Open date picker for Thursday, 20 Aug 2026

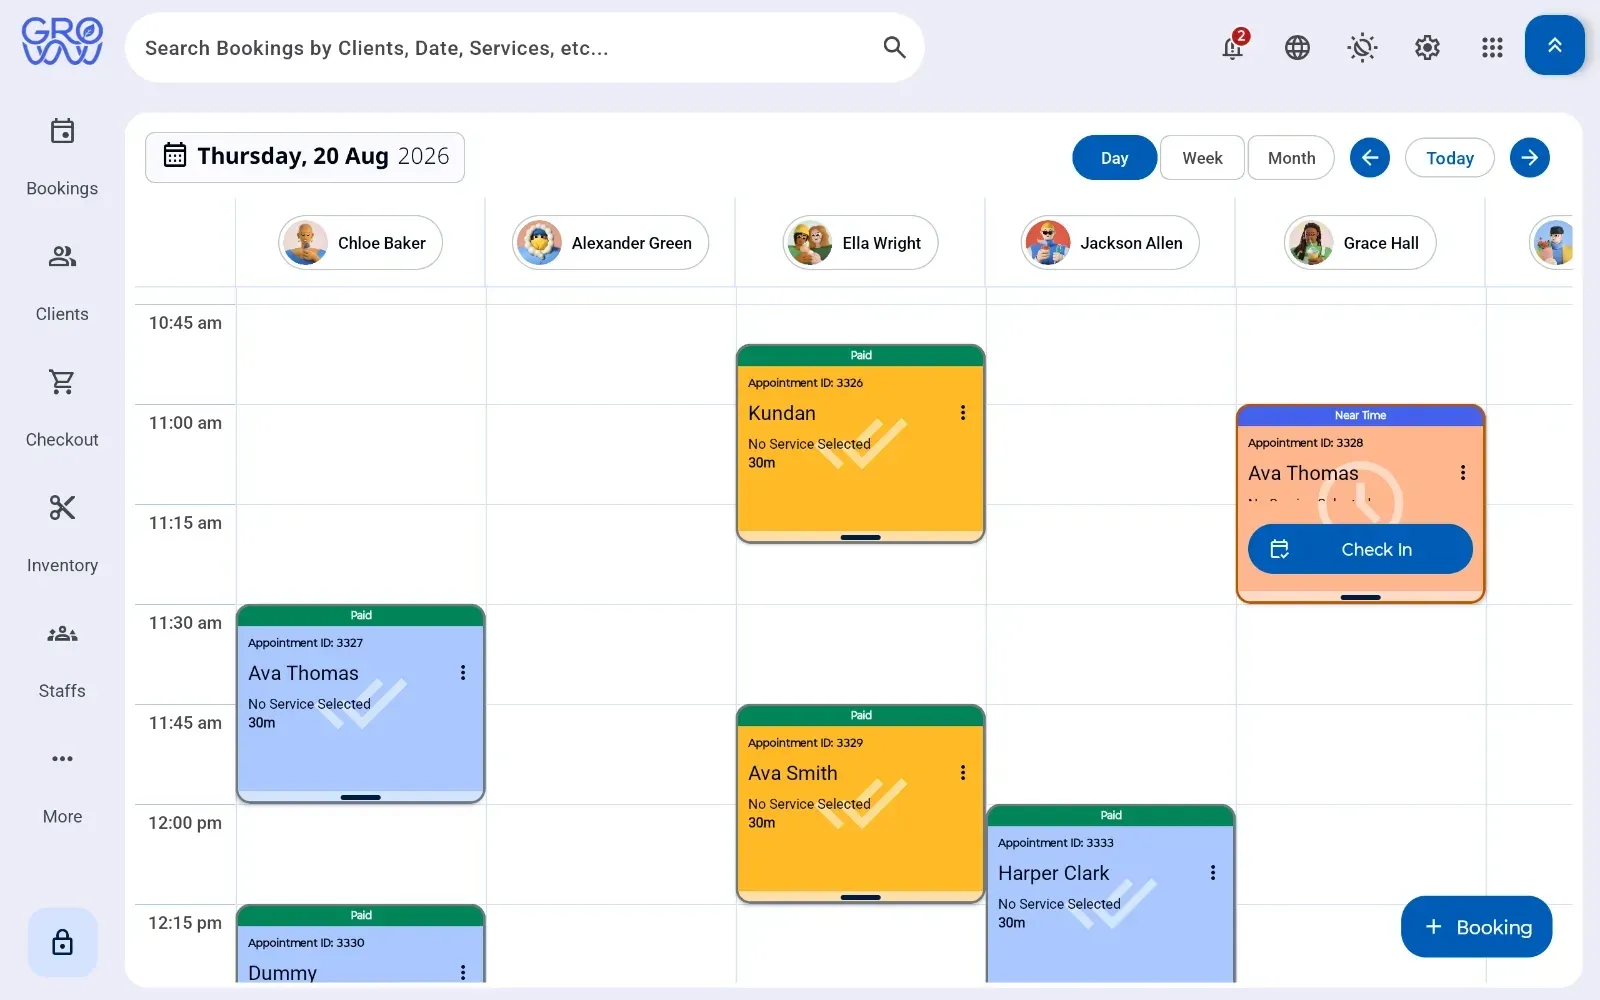point(305,157)
